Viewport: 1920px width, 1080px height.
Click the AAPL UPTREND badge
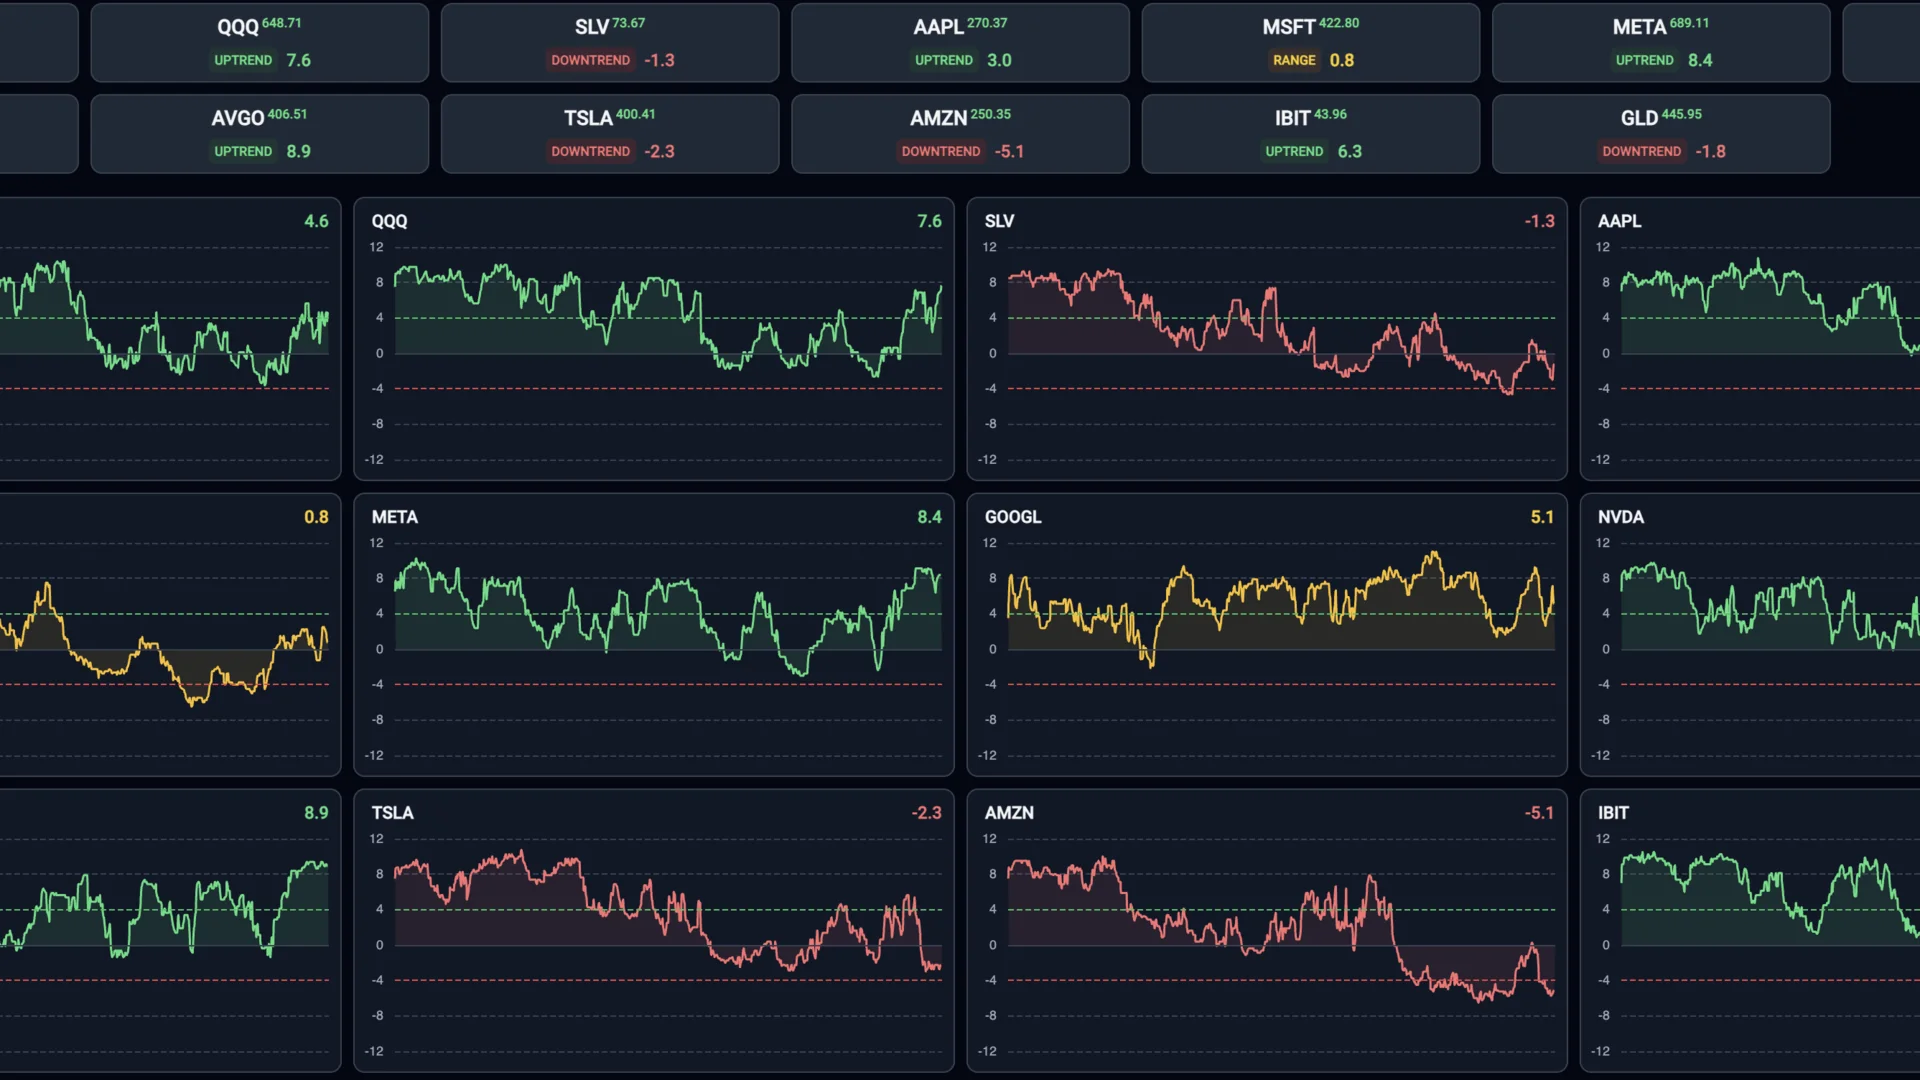942,60
